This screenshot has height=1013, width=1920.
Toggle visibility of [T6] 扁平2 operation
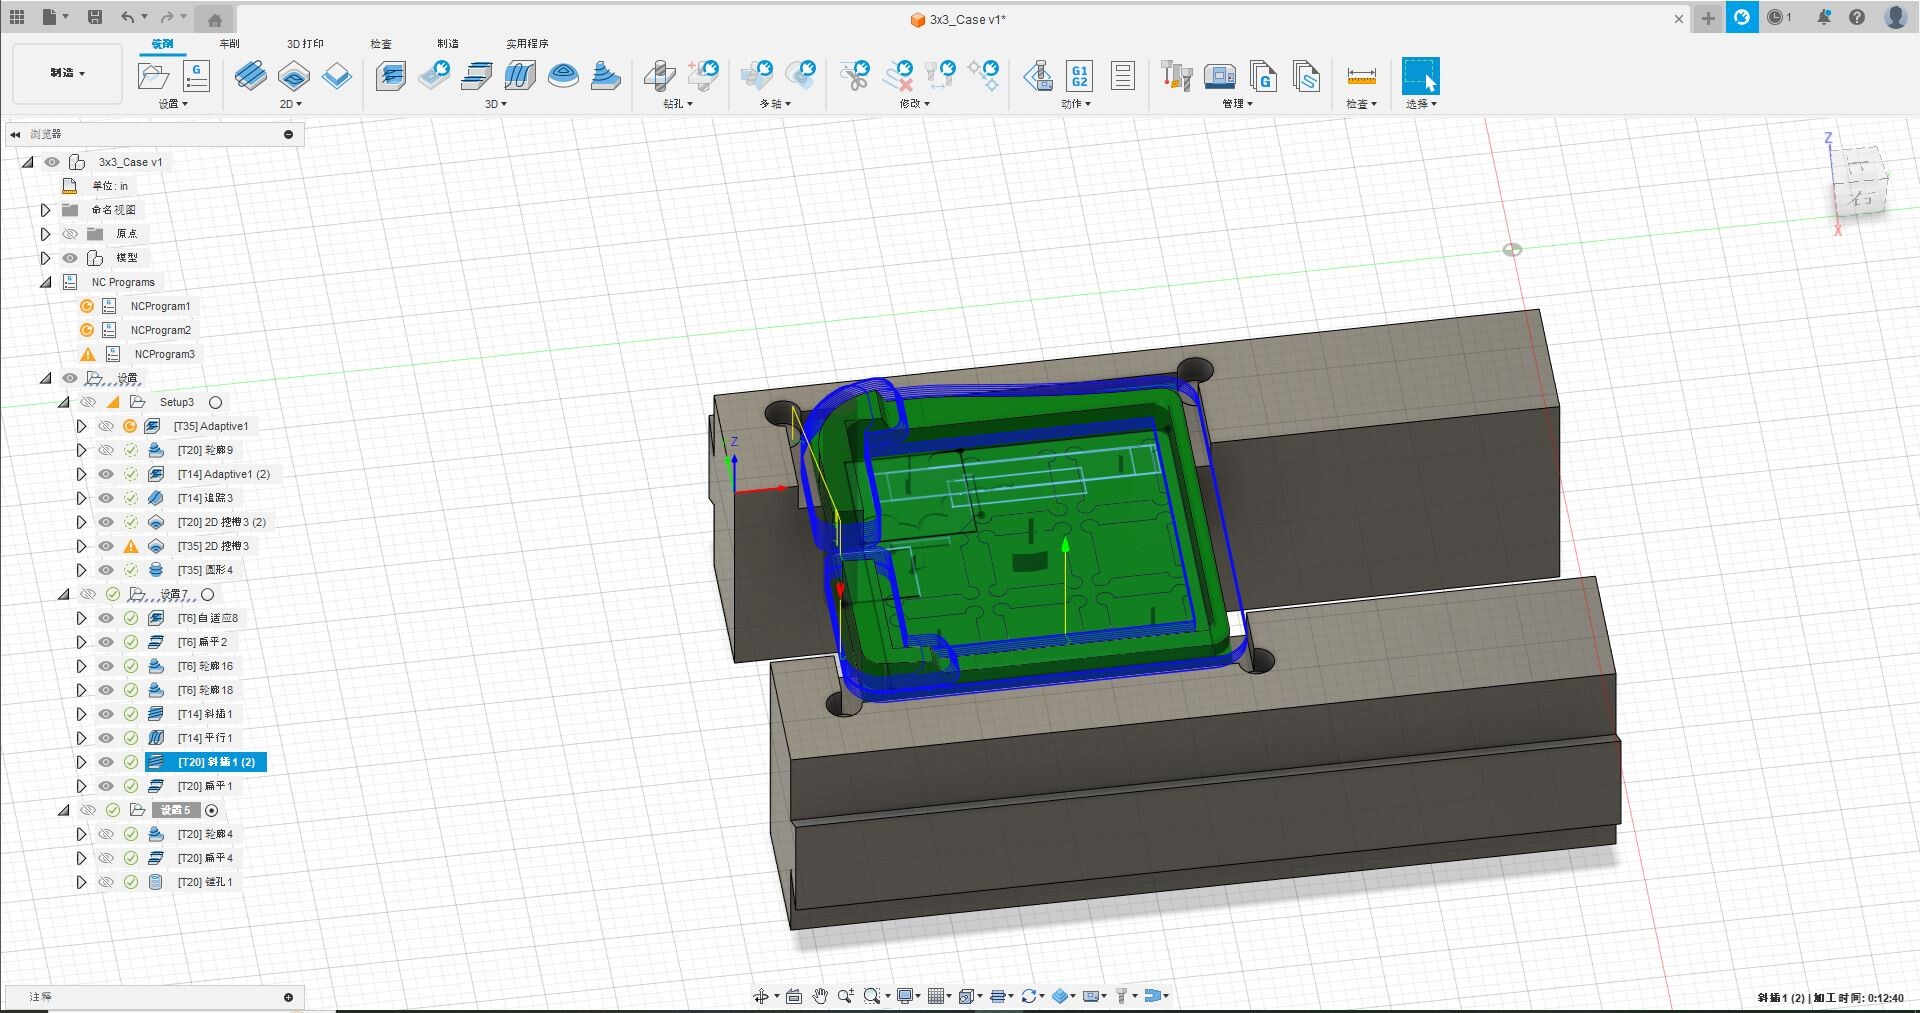coord(106,642)
